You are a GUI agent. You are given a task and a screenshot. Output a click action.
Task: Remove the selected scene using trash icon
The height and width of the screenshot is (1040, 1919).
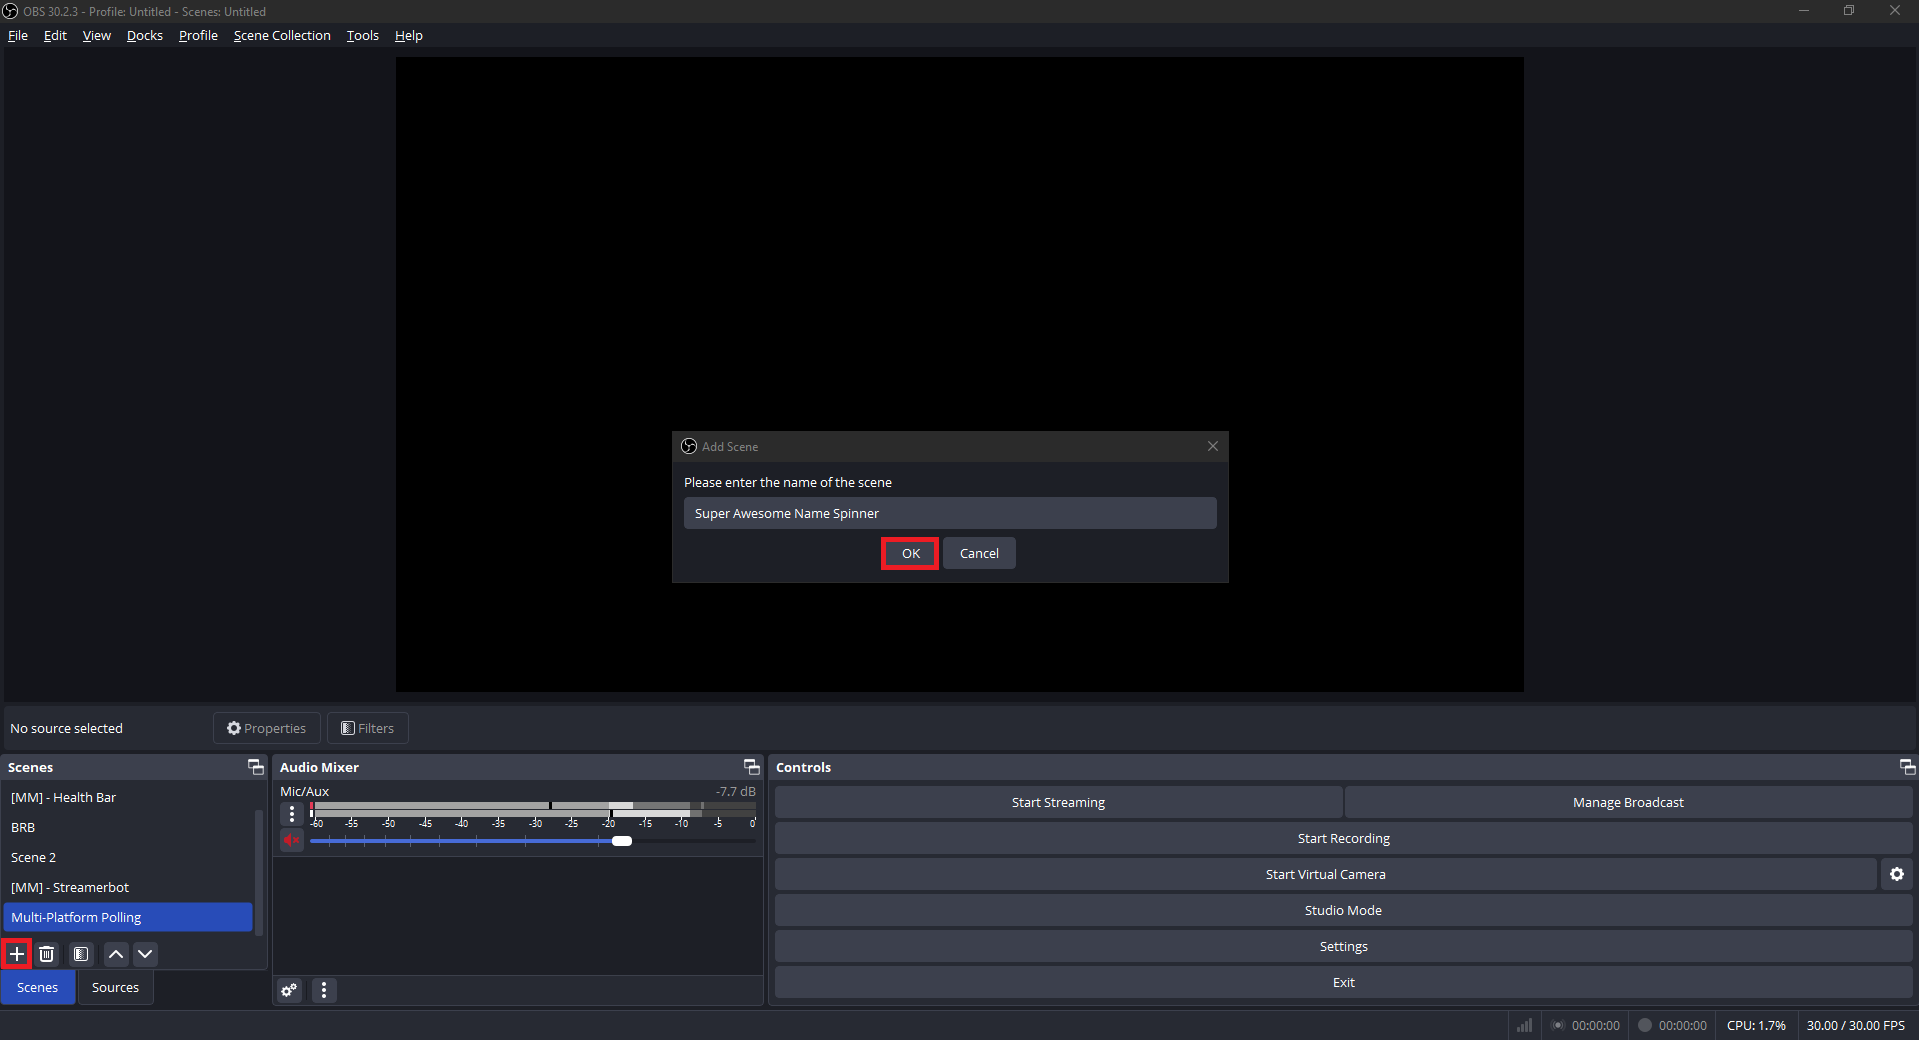tap(47, 954)
